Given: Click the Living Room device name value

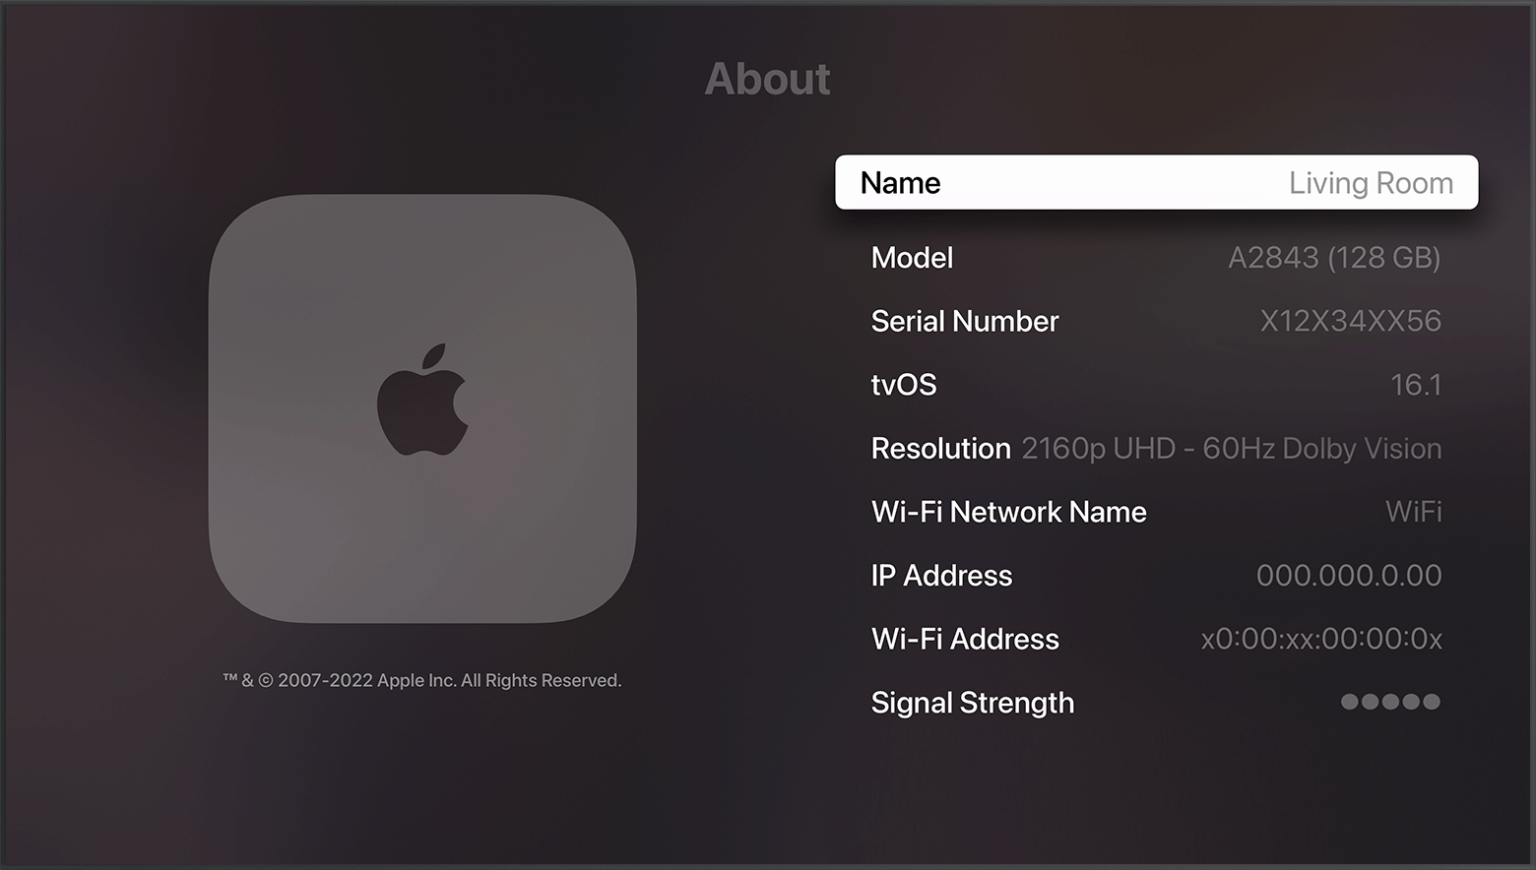Looking at the screenshot, I should click(x=1371, y=183).
